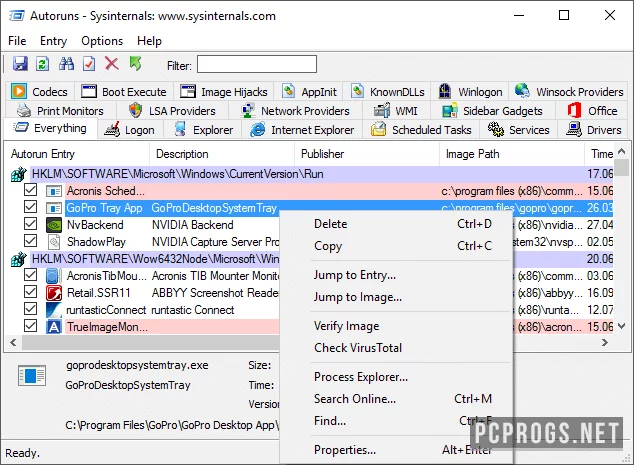Click the list's scroll up arrow
Screen dimensions: 634x465
point(622,152)
